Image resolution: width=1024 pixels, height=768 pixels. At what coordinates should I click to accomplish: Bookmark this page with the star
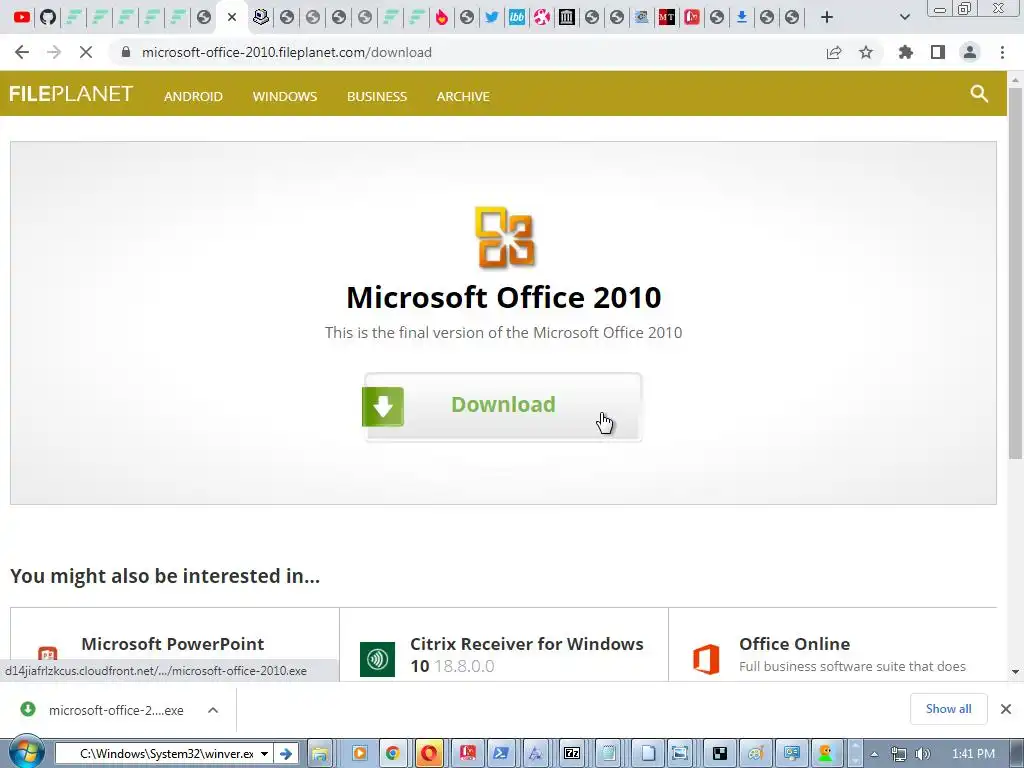[x=866, y=52]
